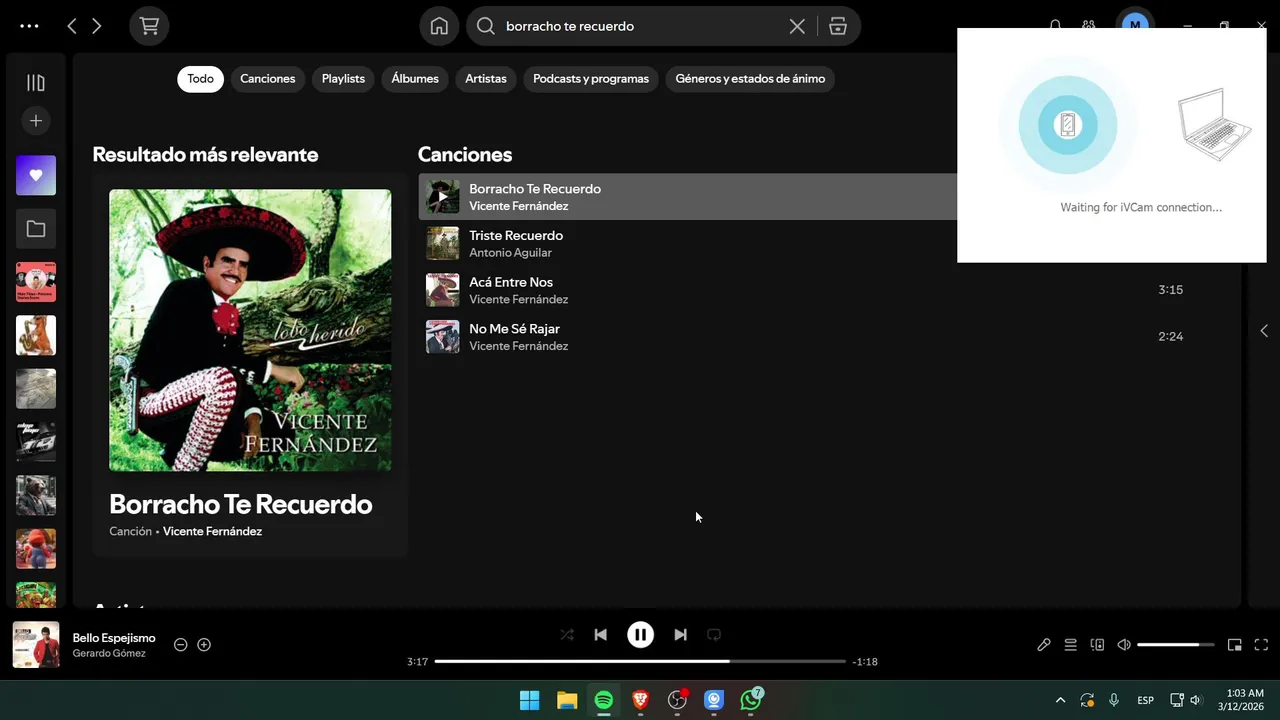Open the Browse icon in search bar

pyautogui.click(x=838, y=27)
